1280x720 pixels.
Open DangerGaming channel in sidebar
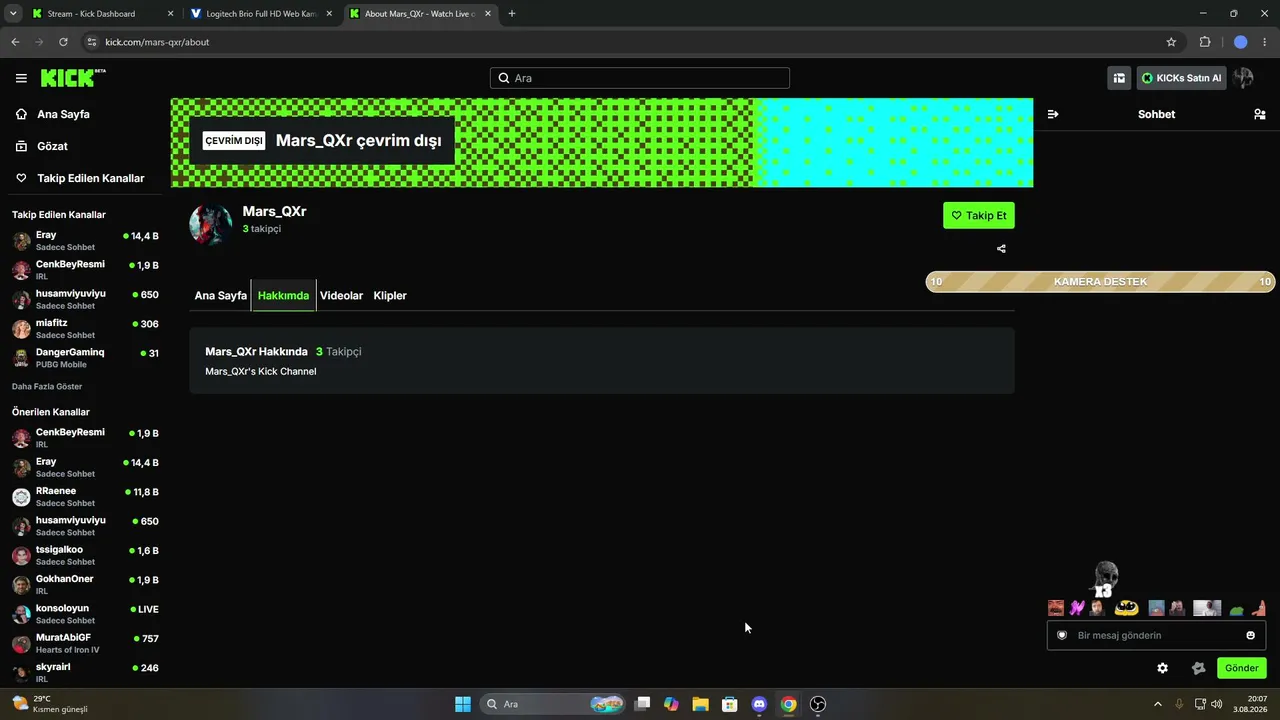[85, 358]
